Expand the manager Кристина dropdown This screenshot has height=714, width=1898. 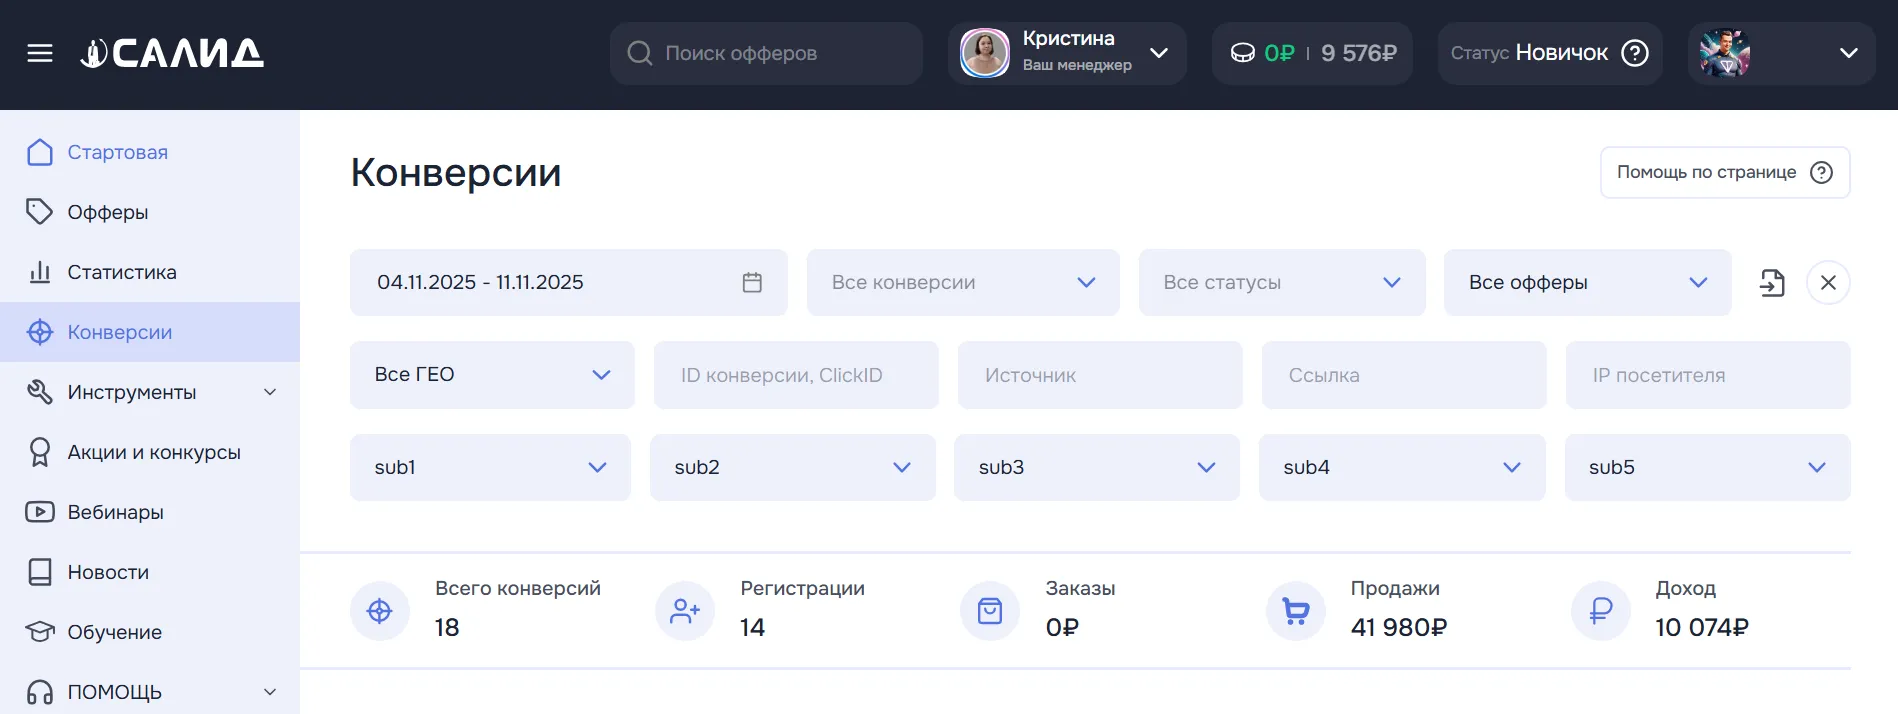pyautogui.click(x=1159, y=53)
